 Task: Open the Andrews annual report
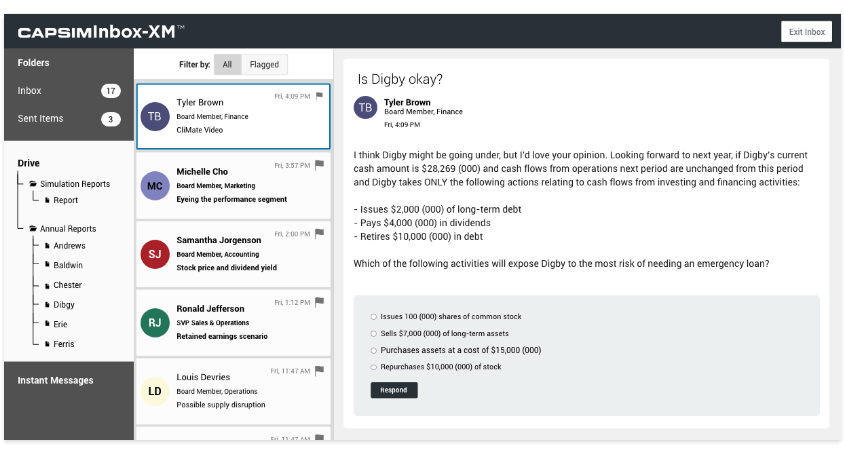69,246
